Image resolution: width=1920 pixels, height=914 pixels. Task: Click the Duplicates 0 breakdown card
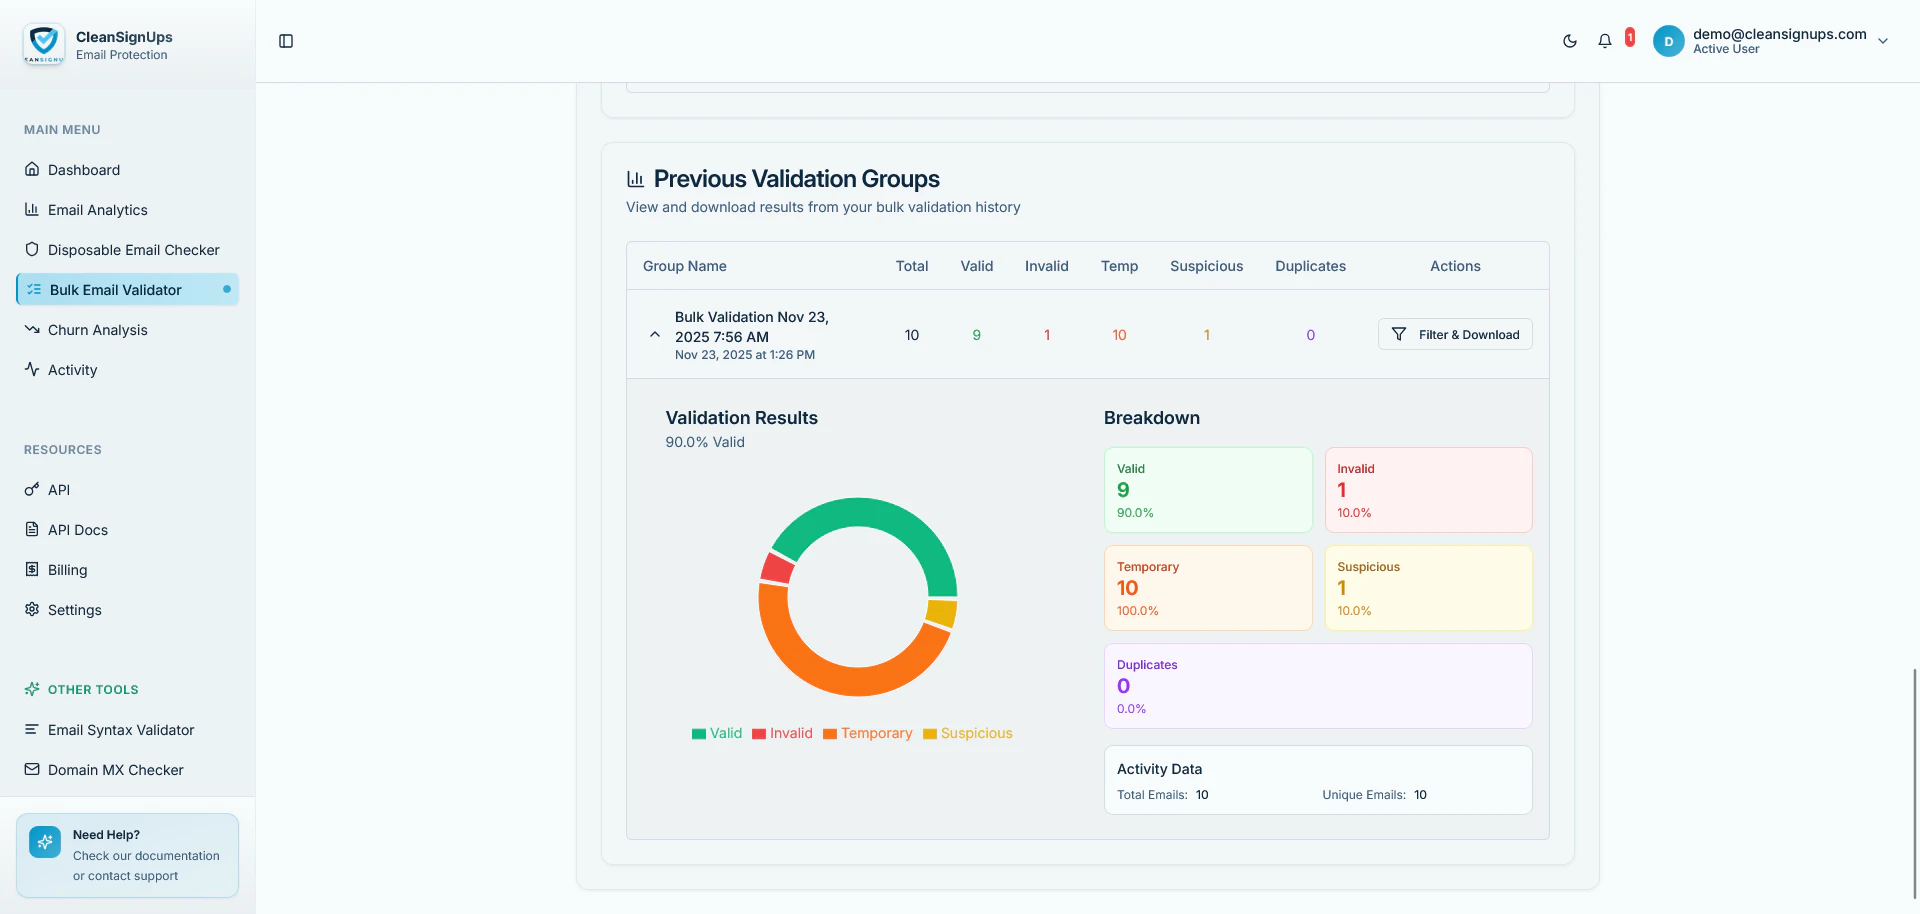pos(1318,686)
